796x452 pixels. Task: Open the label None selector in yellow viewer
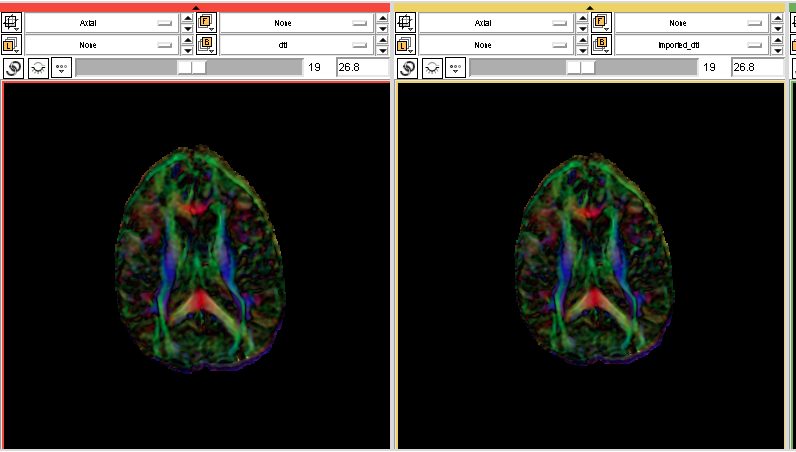click(494, 44)
